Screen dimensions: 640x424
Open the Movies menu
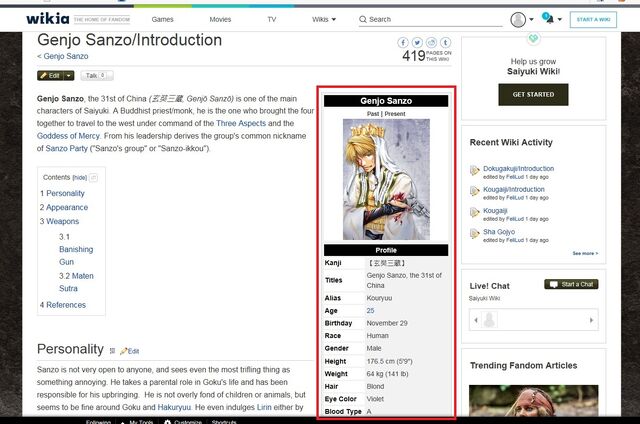pyautogui.click(x=220, y=19)
